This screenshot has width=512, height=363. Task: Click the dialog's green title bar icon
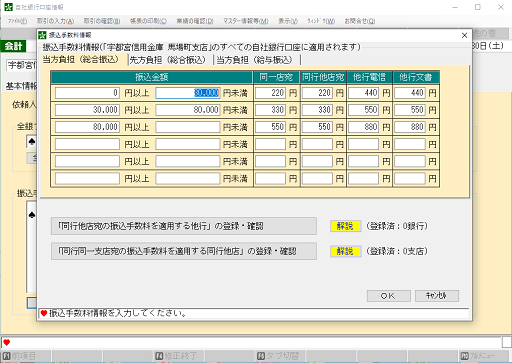[x=42, y=35]
